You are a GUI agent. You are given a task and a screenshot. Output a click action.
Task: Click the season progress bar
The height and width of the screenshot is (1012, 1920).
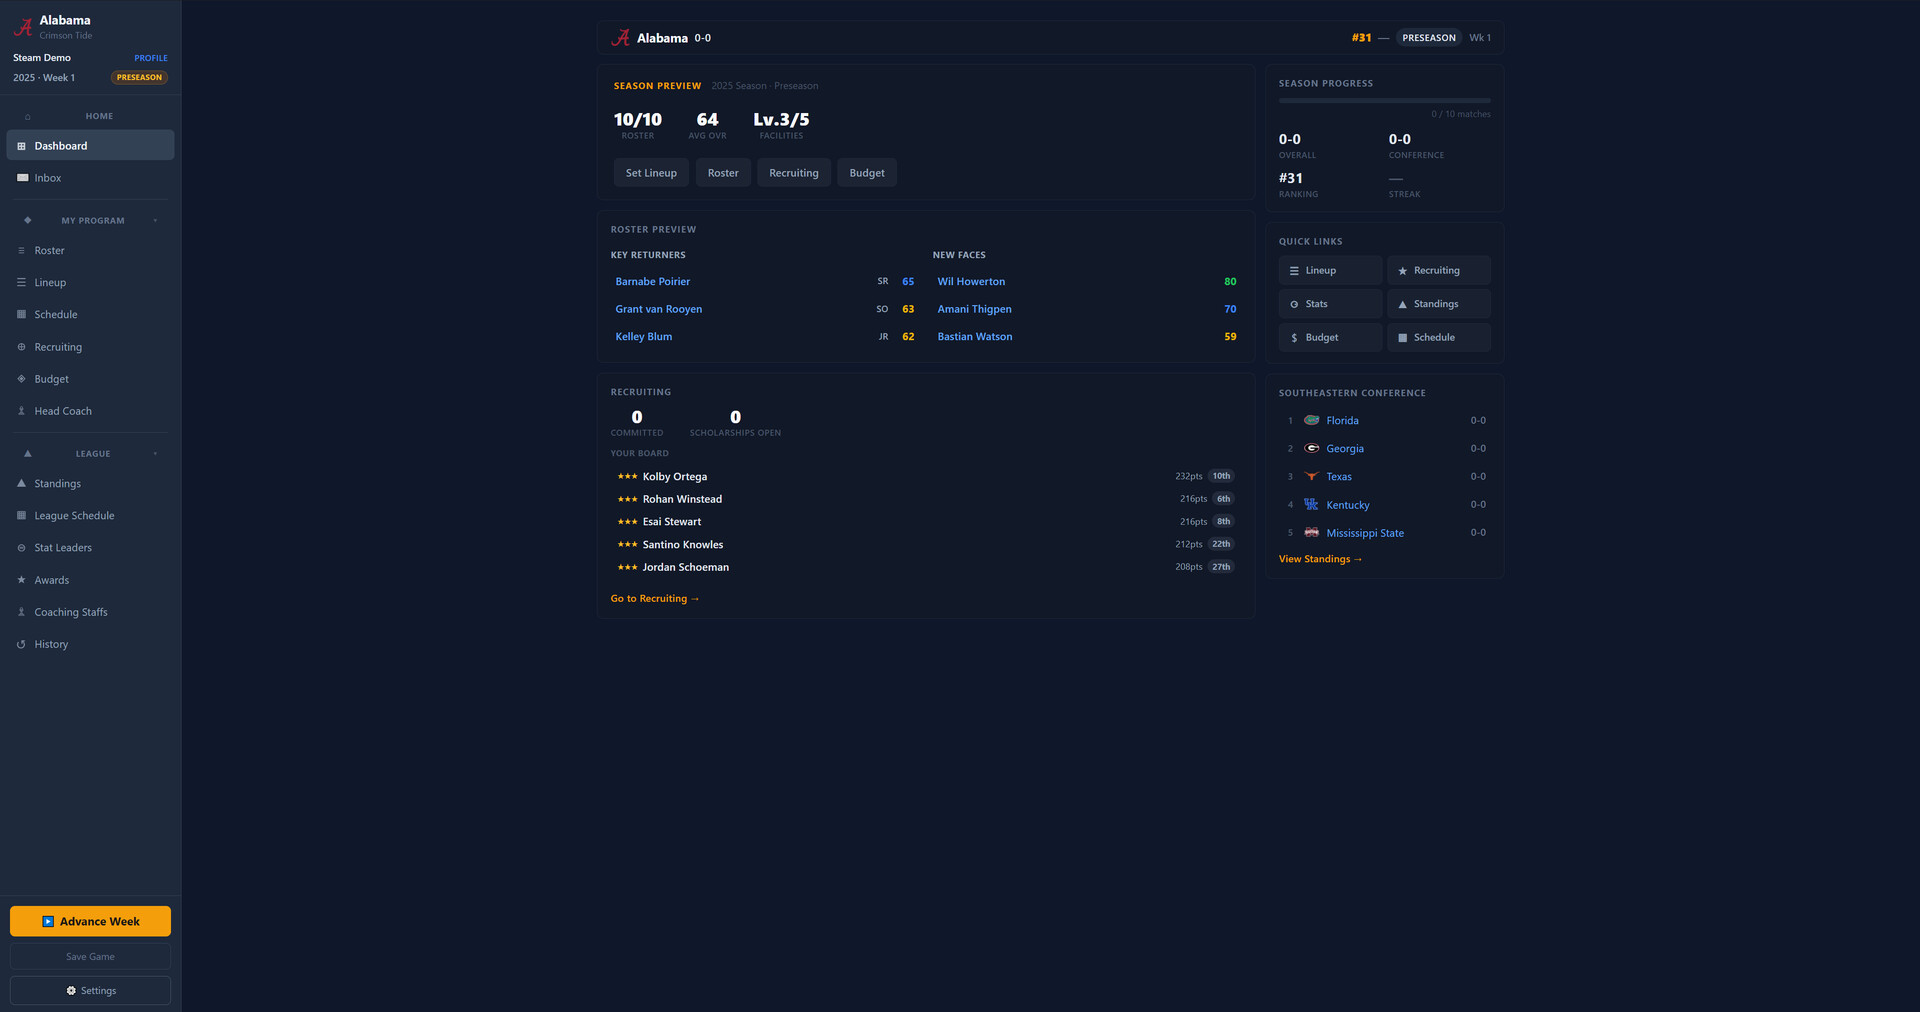point(1384,101)
